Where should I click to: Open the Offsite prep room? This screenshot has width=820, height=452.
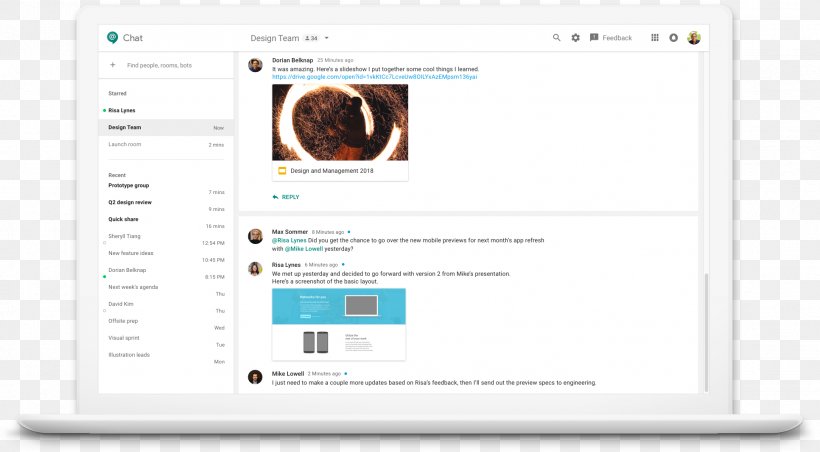coord(166,324)
